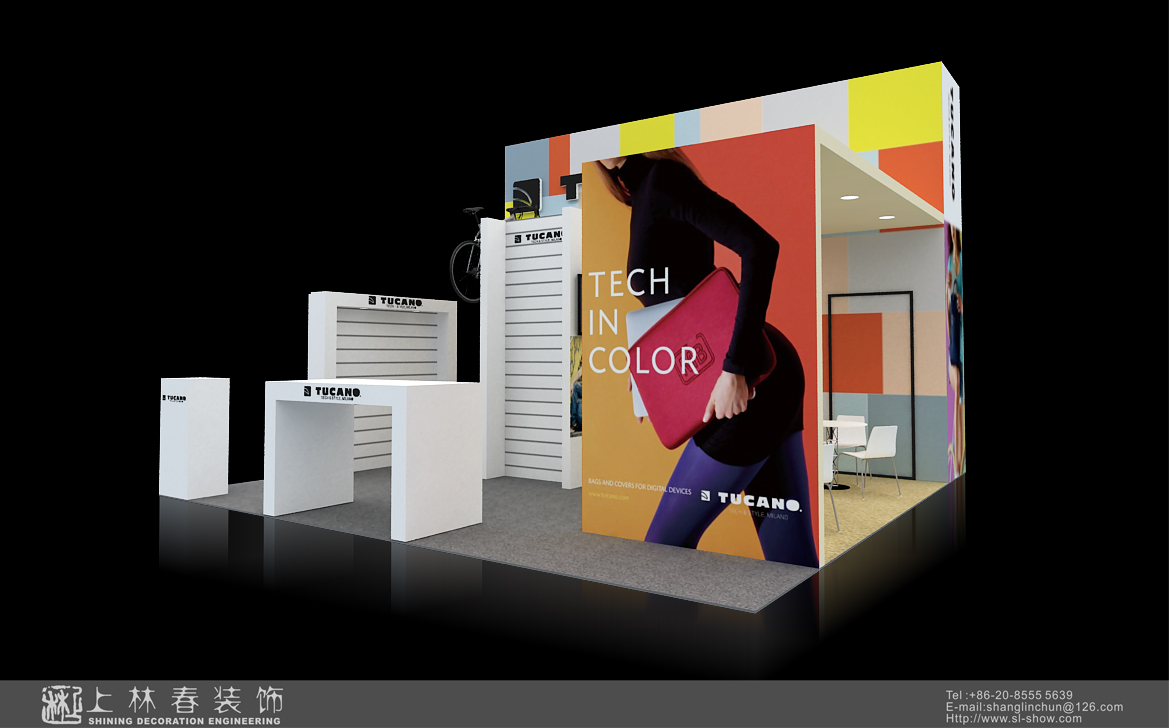Click the TUCANO label on the front desk
The image size is (1169, 728).
(x=333, y=392)
